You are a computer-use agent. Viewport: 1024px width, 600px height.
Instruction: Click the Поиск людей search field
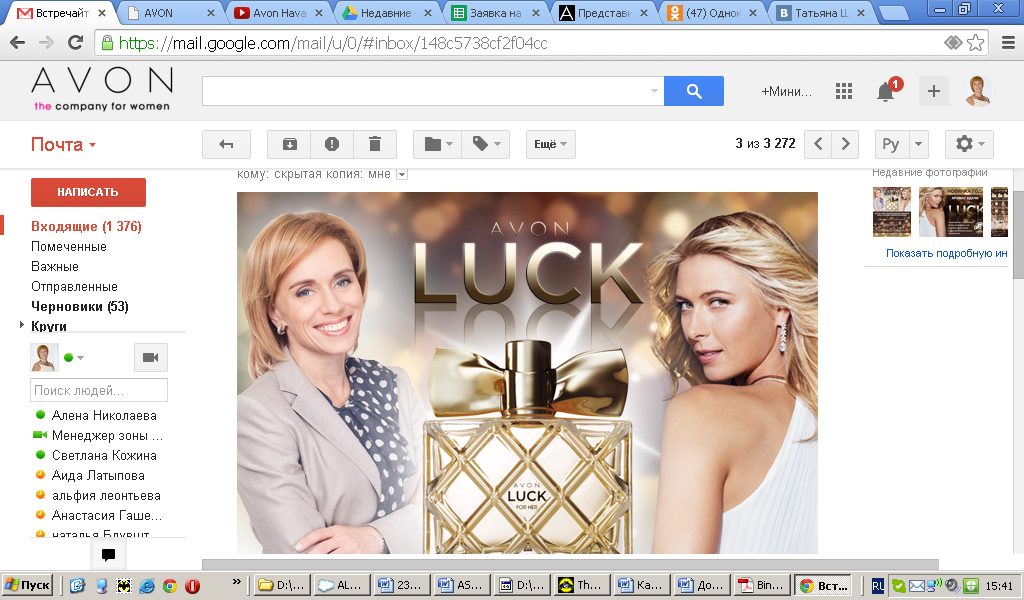pos(99,390)
